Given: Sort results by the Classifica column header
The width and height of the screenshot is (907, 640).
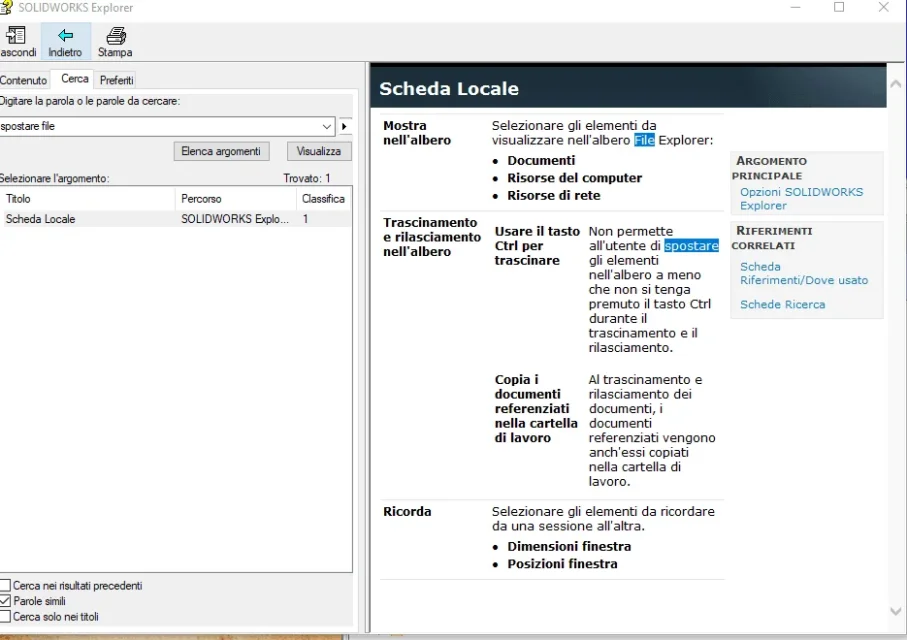Looking at the screenshot, I should 323,198.
